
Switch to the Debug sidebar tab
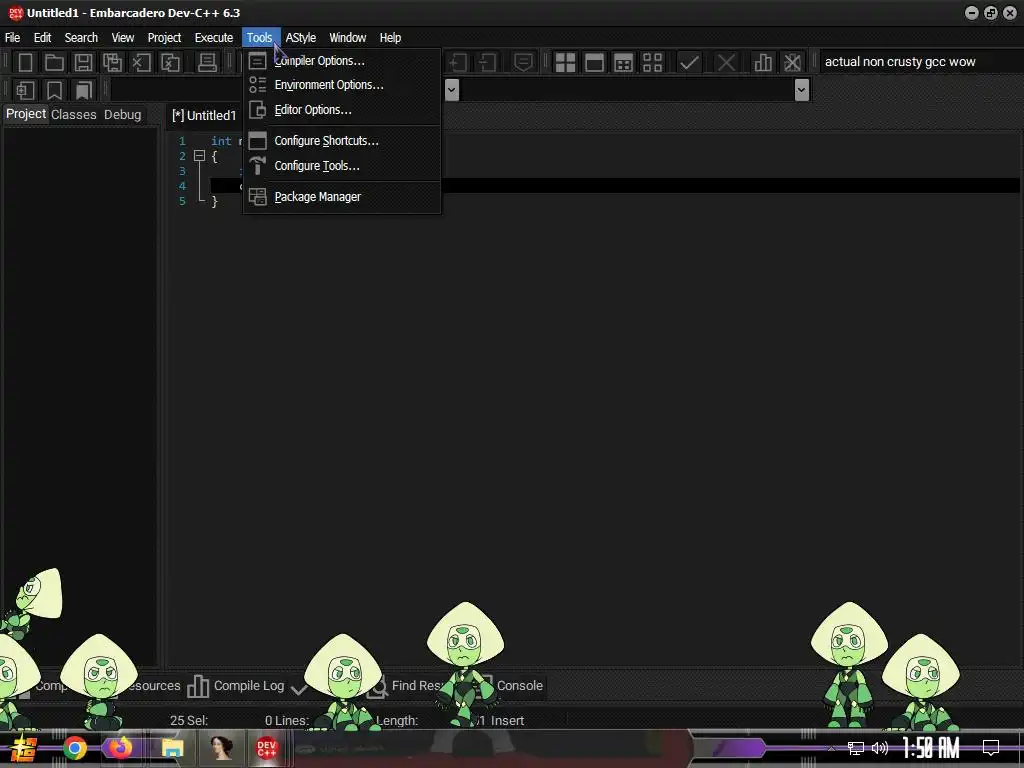(122, 114)
